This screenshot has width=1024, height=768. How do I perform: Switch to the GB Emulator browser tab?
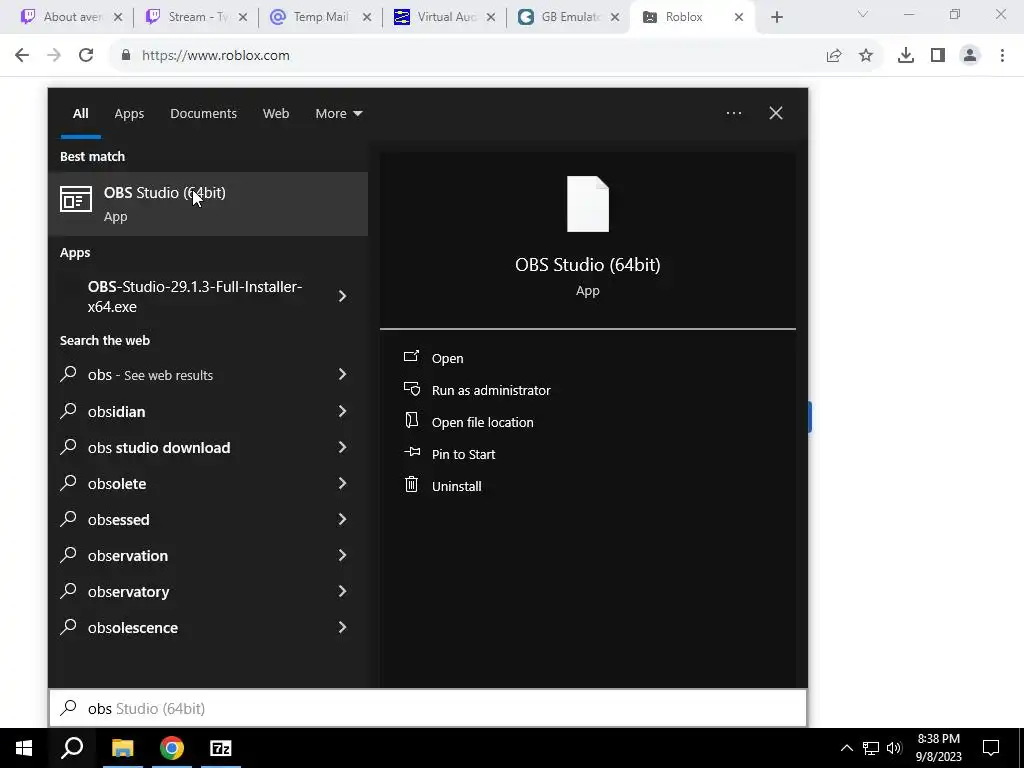568,17
